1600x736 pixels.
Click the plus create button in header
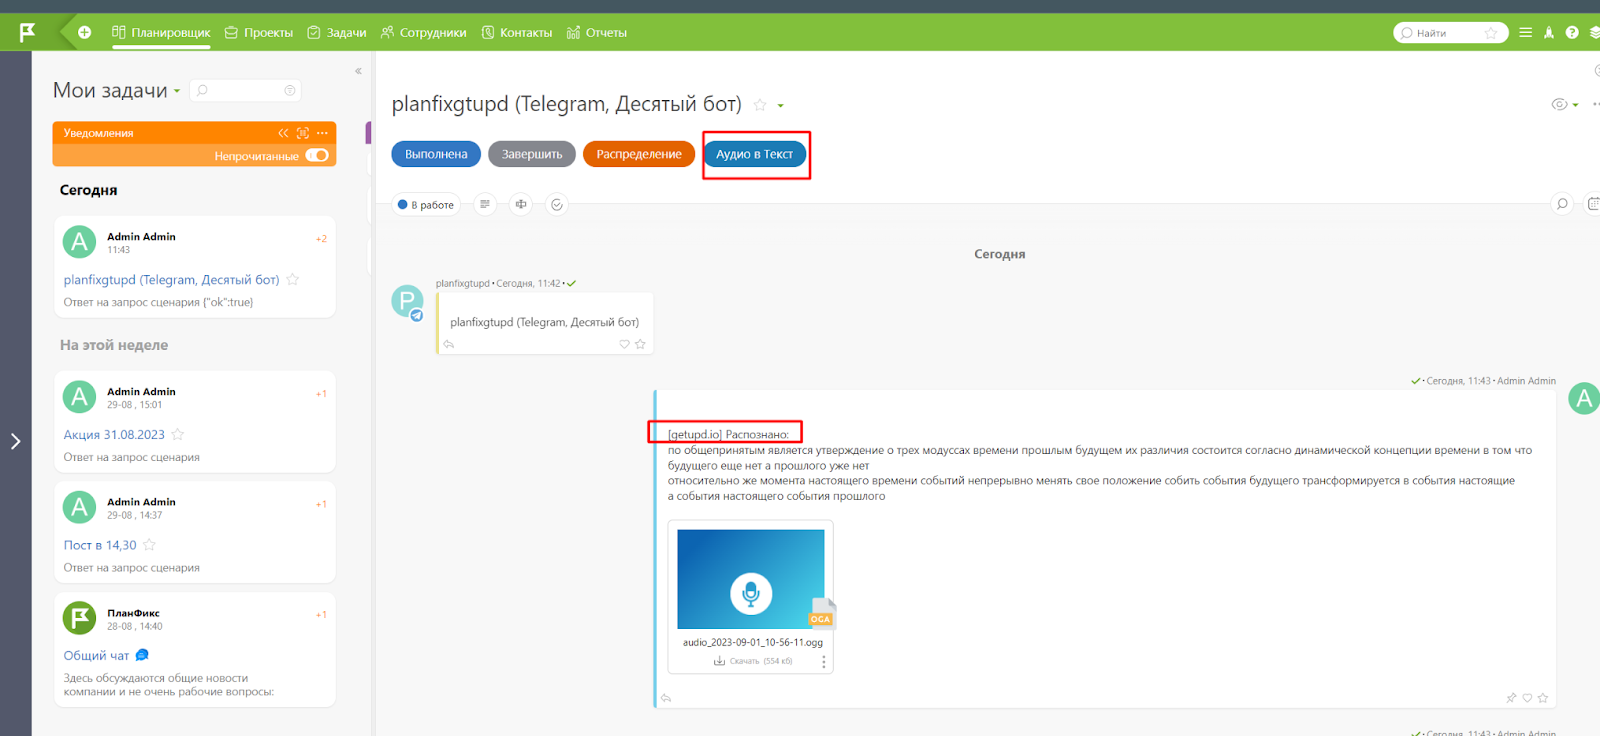(x=85, y=32)
